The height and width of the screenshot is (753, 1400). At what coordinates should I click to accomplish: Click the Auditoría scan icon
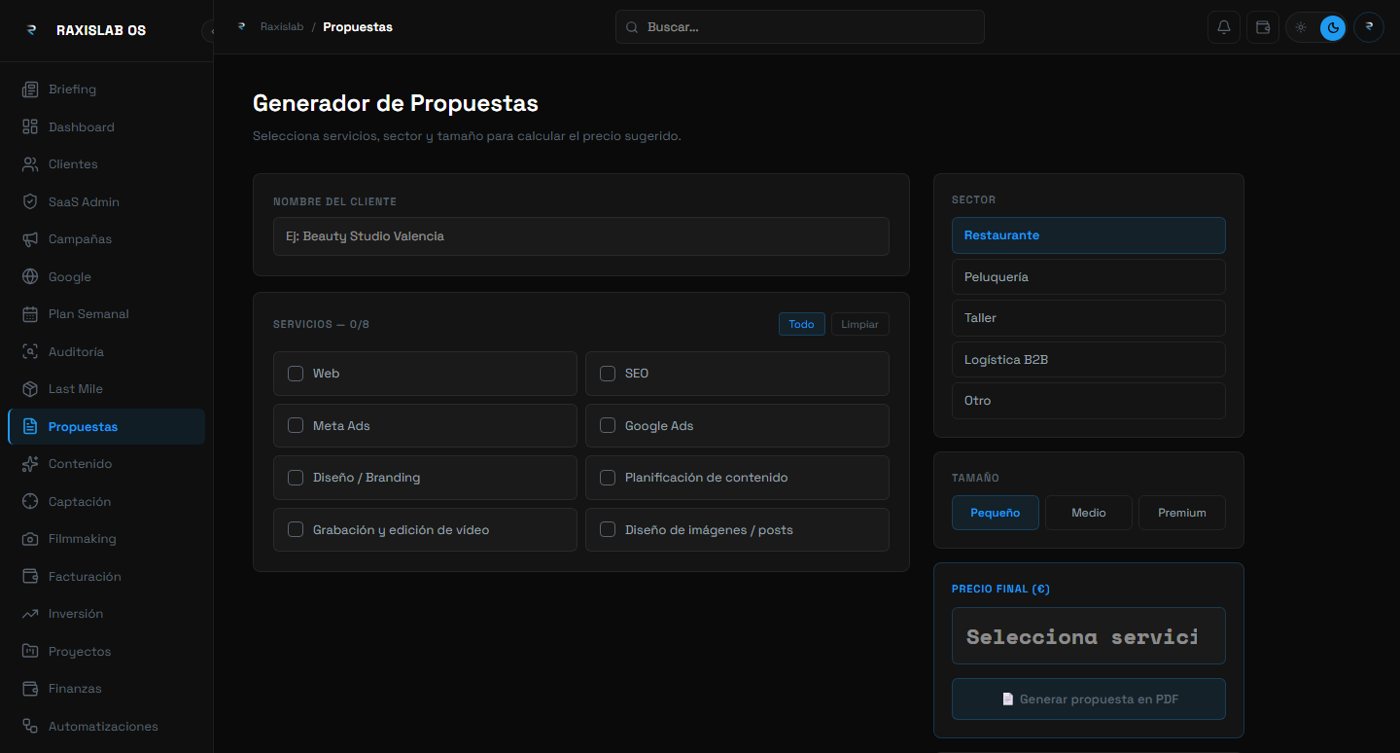pyautogui.click(x=30, y=352)
